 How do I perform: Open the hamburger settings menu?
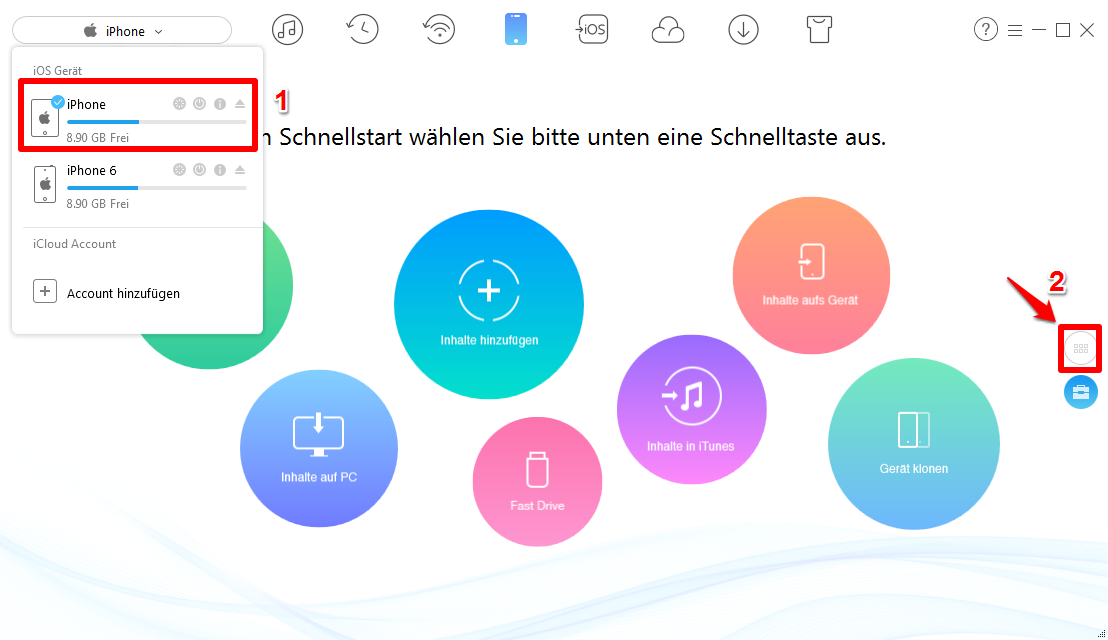[x=1015, y=30]
